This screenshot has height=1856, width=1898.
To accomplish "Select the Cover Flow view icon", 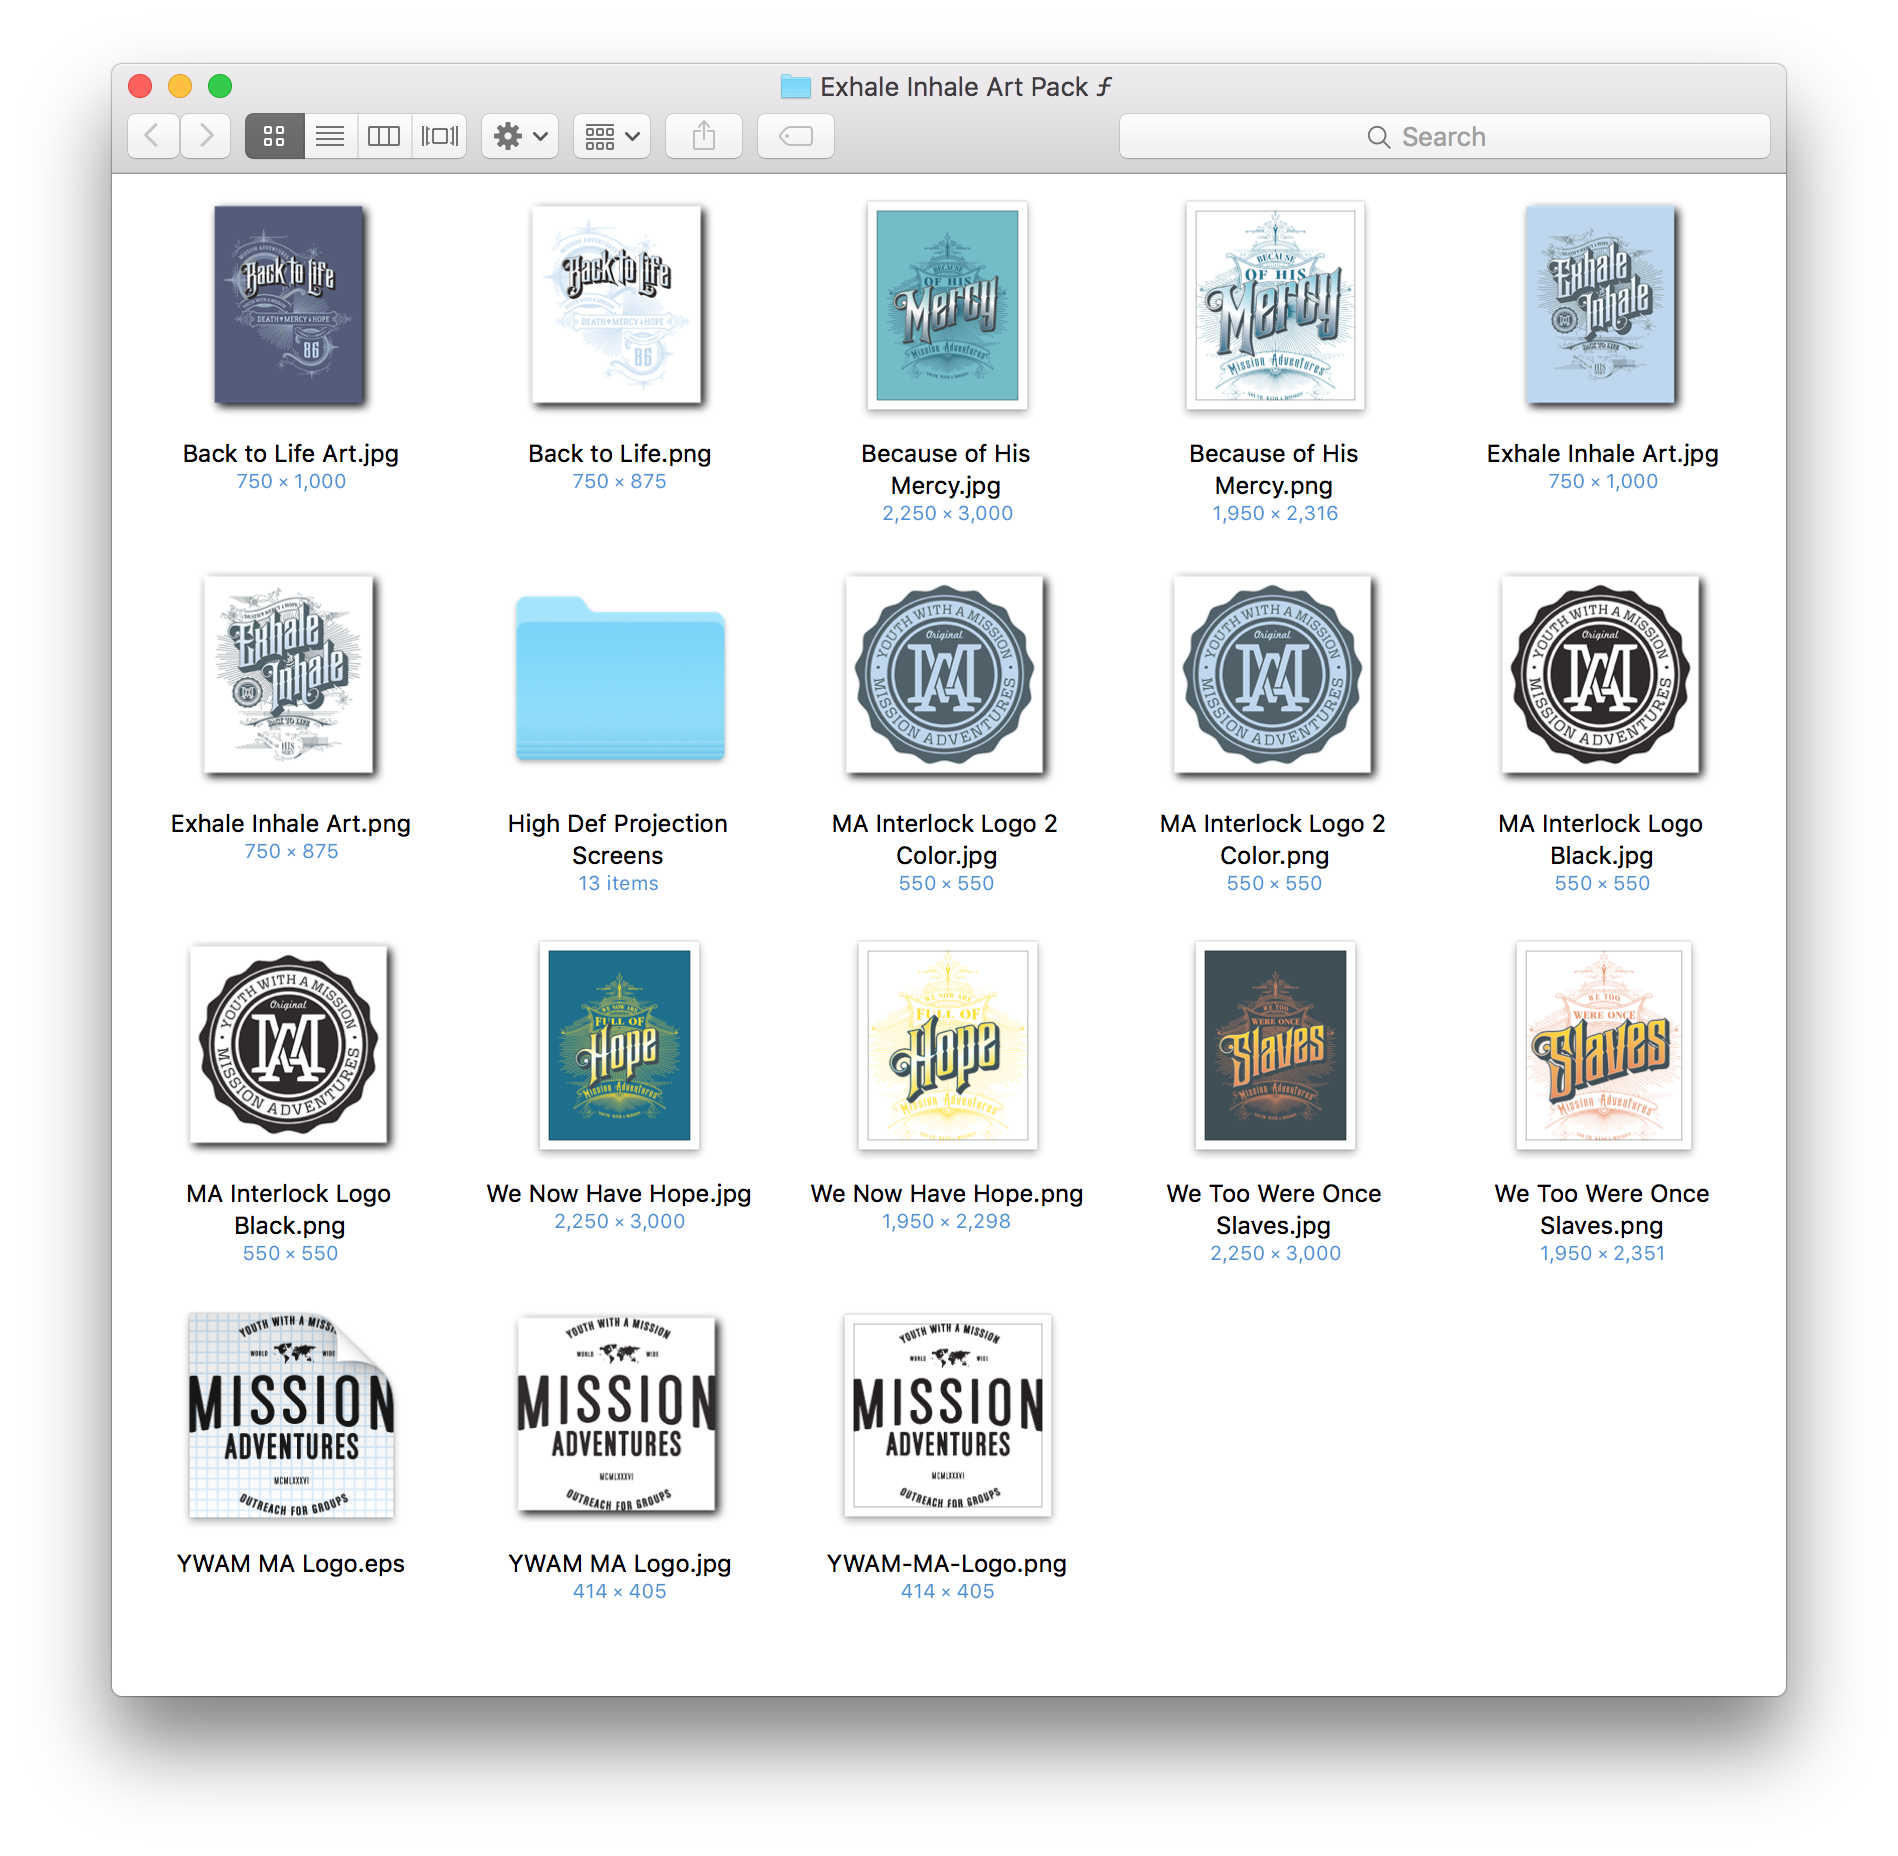I will [438, 136].
